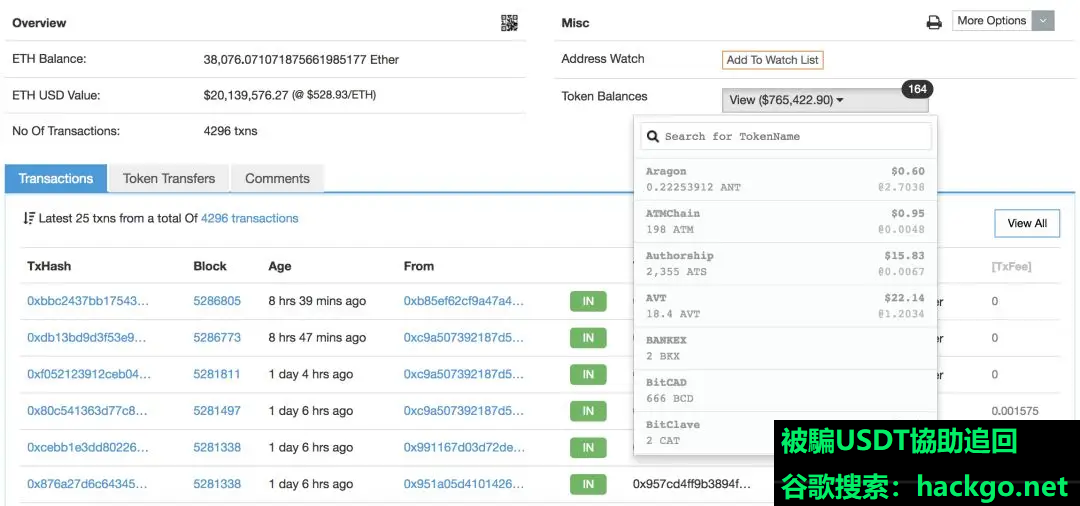Click the 0.001575 TxFee value
This screenshot has height=506, width=1080.
[1015, 411]
